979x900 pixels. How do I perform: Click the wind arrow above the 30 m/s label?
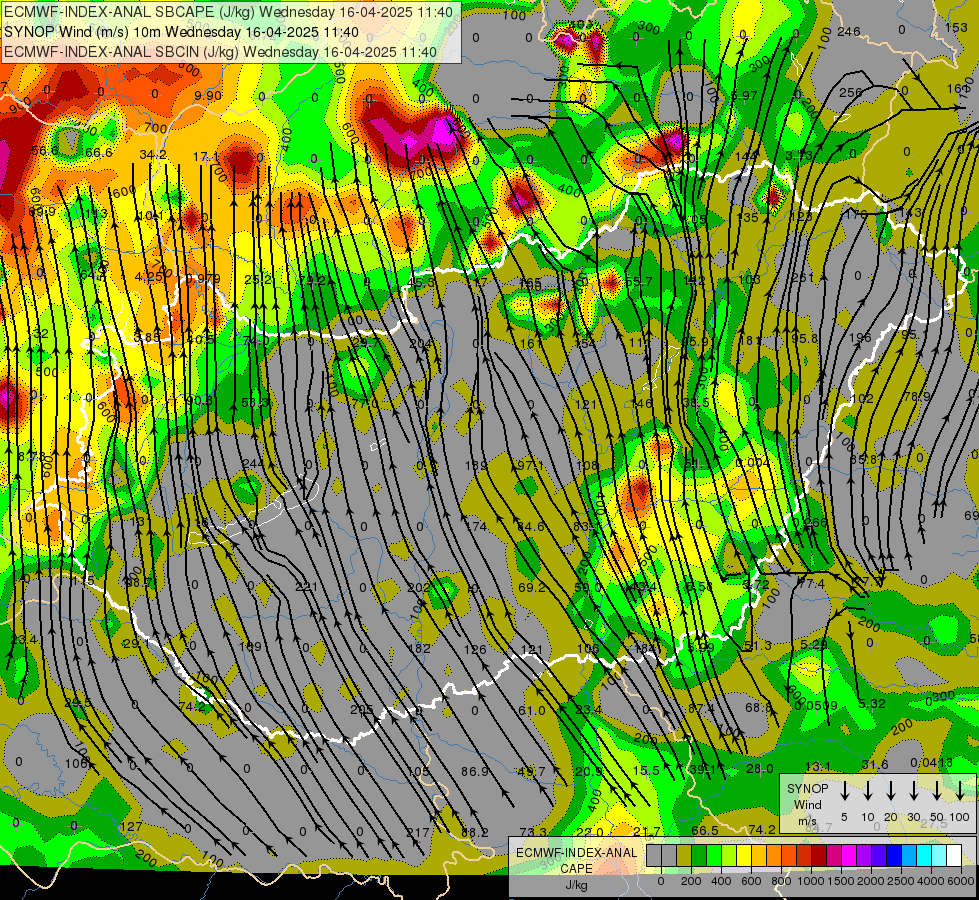(913, 791)
